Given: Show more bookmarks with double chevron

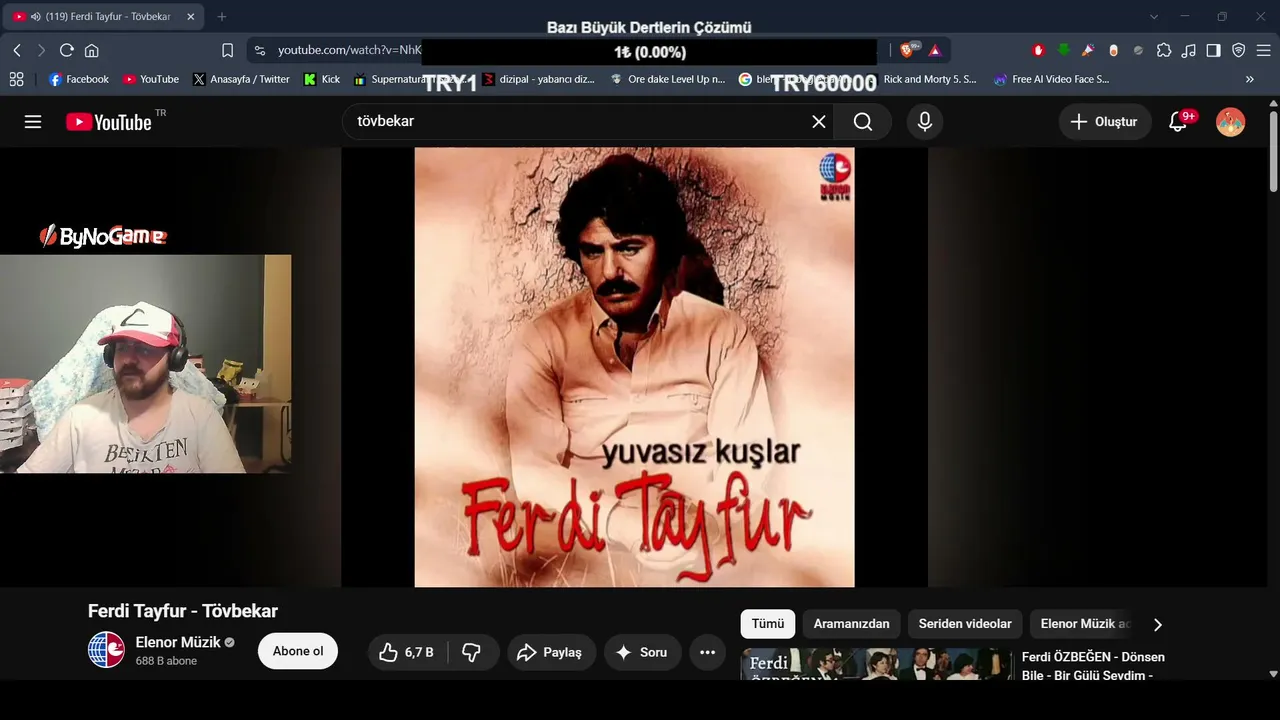Looking at the screenshot, I should 1249,79.
